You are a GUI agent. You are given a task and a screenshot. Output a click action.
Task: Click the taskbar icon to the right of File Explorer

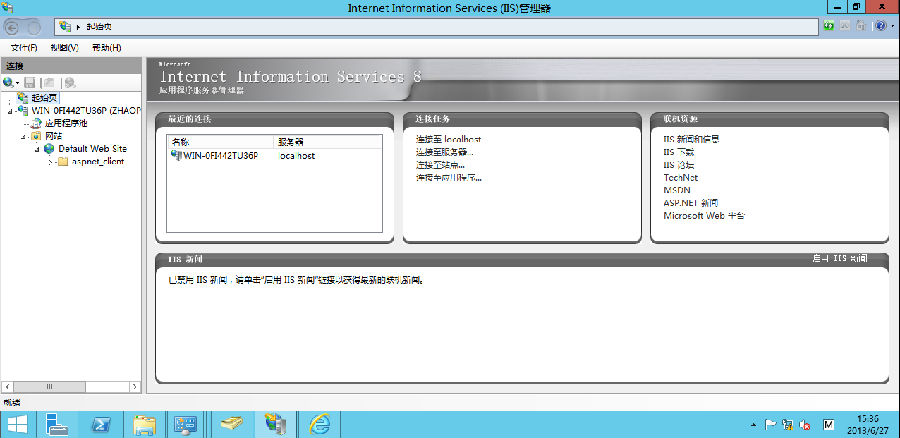[x=185, y=424]
